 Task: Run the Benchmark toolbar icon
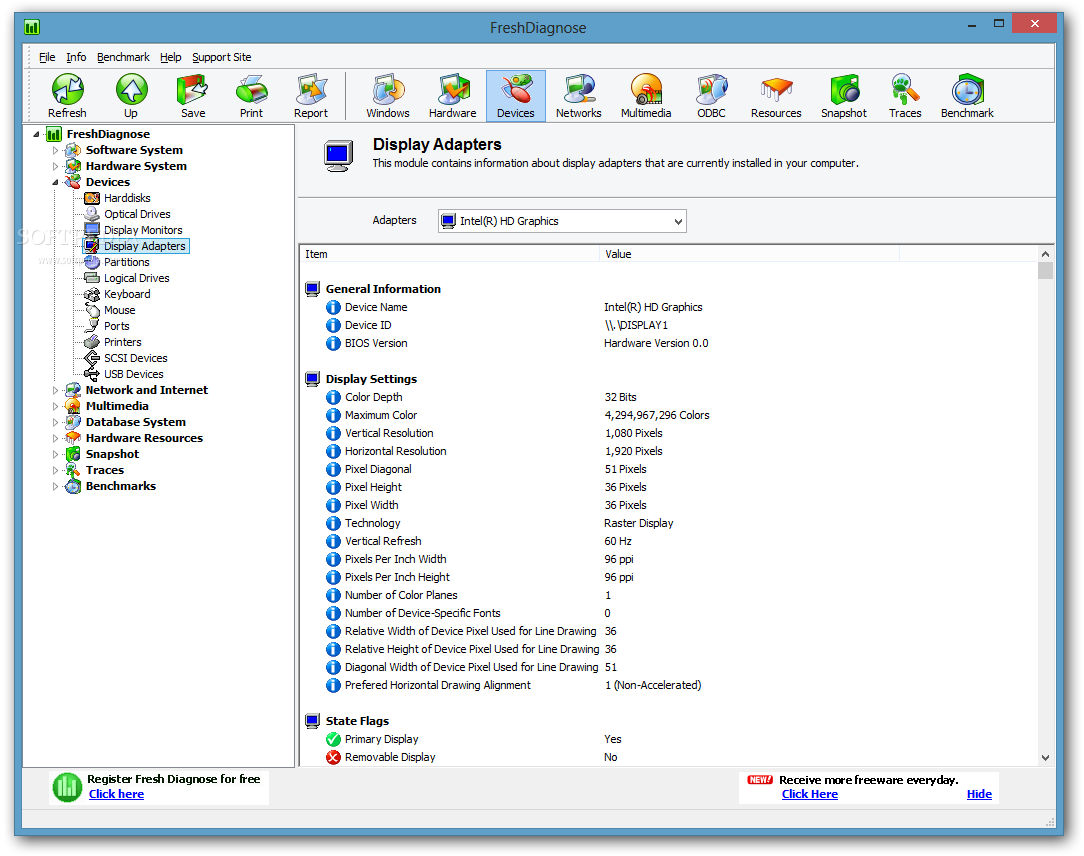click(967, 96)
